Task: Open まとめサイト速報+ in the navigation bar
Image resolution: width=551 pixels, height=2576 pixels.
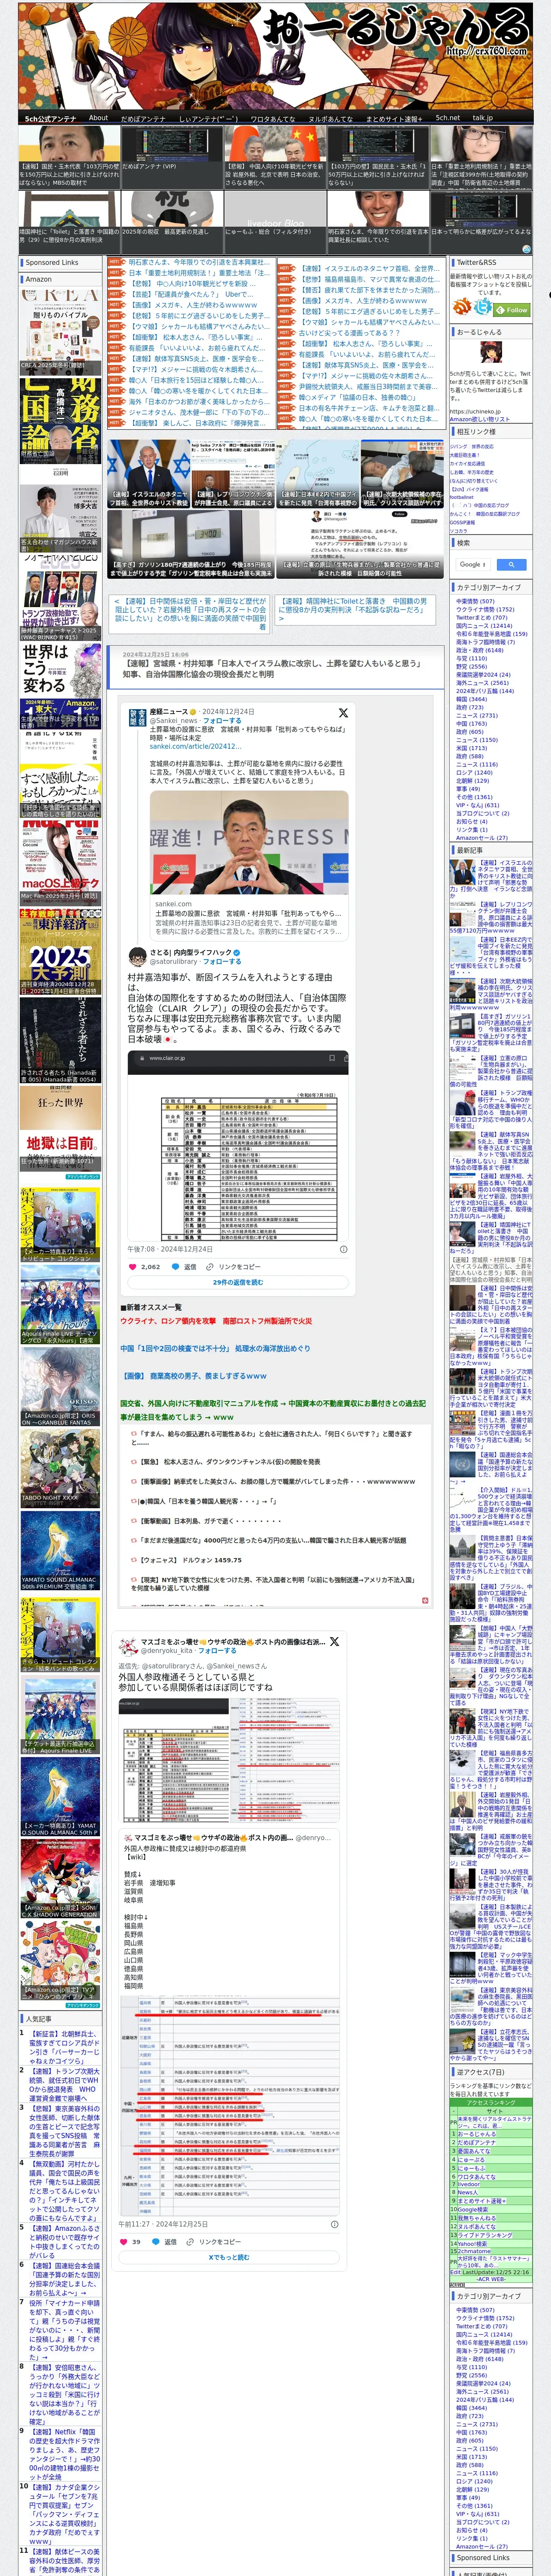Action: click(394, 118)
